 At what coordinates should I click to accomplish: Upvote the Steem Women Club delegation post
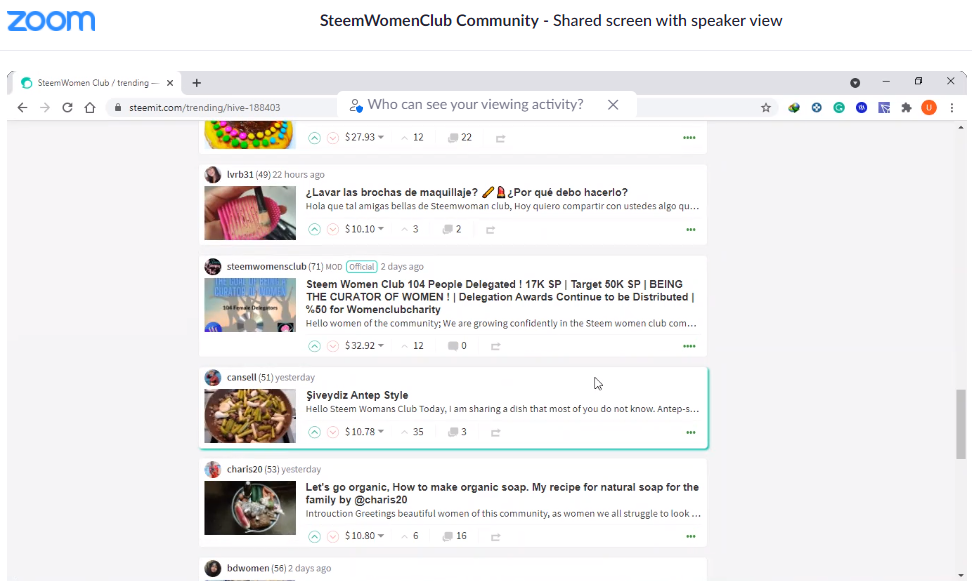click(x=314, y=346)
